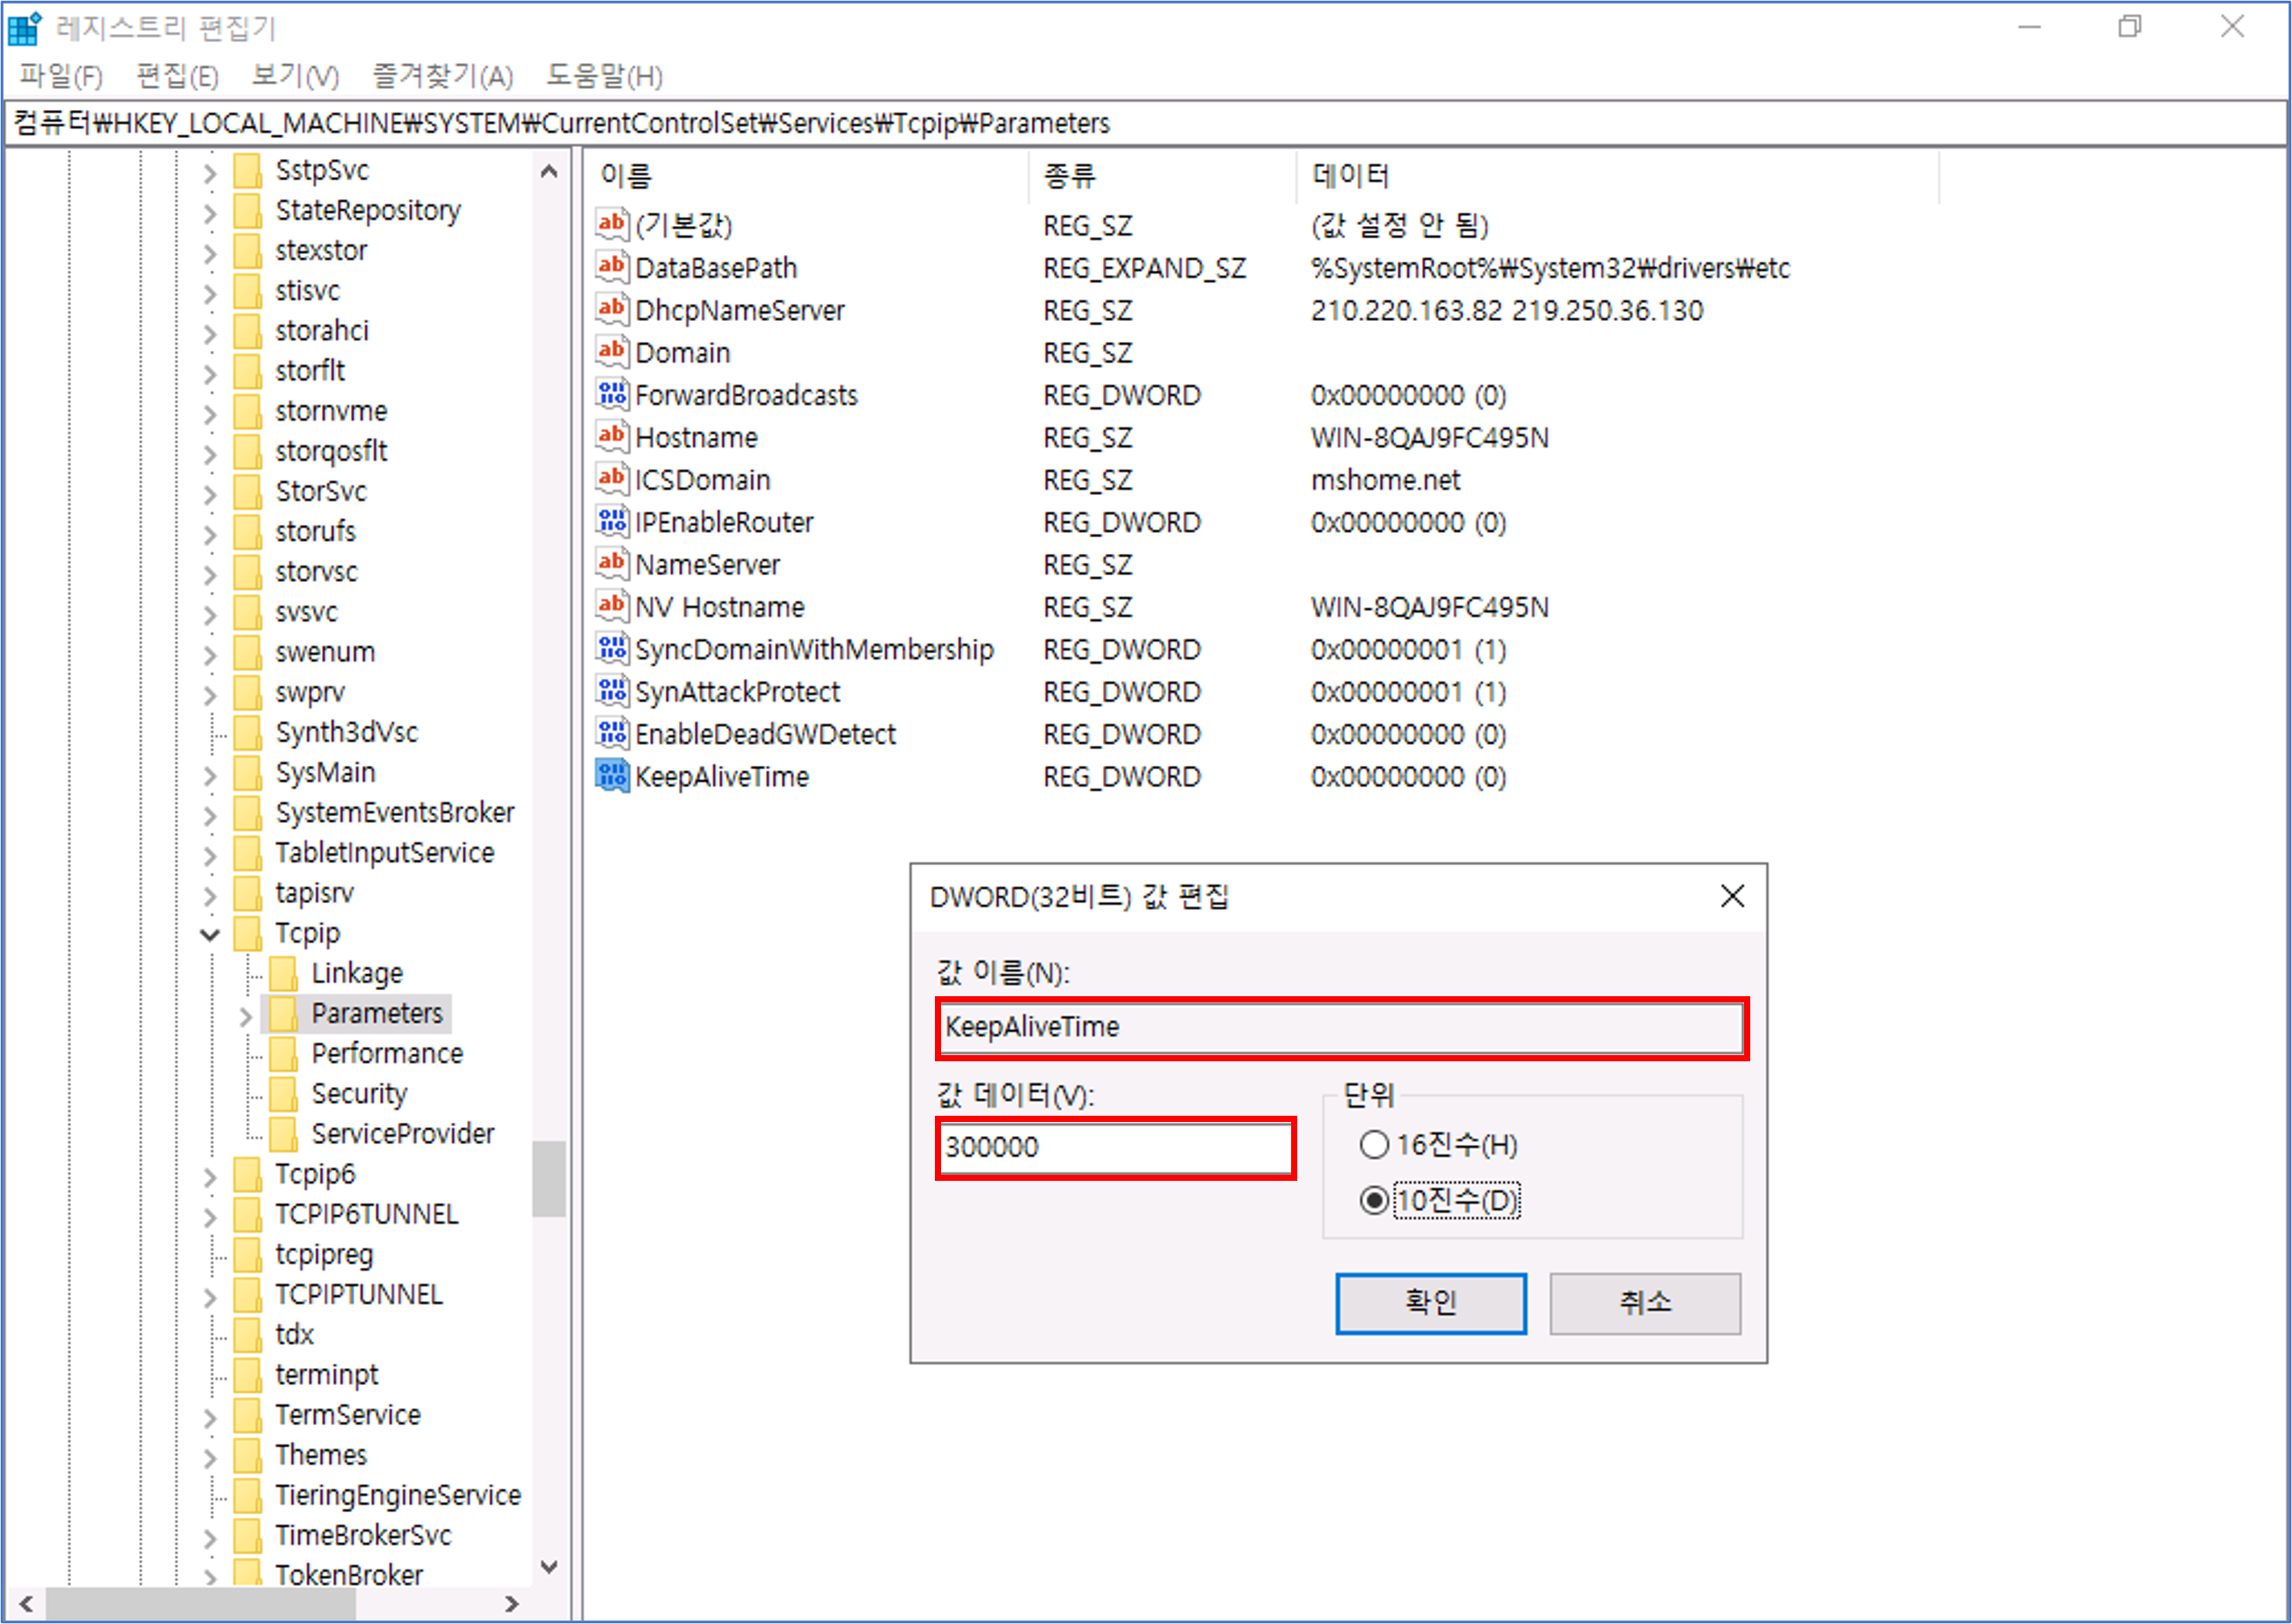
Task: Click the SynAttackProtect DWORD icon
Action: coord(611,691)
